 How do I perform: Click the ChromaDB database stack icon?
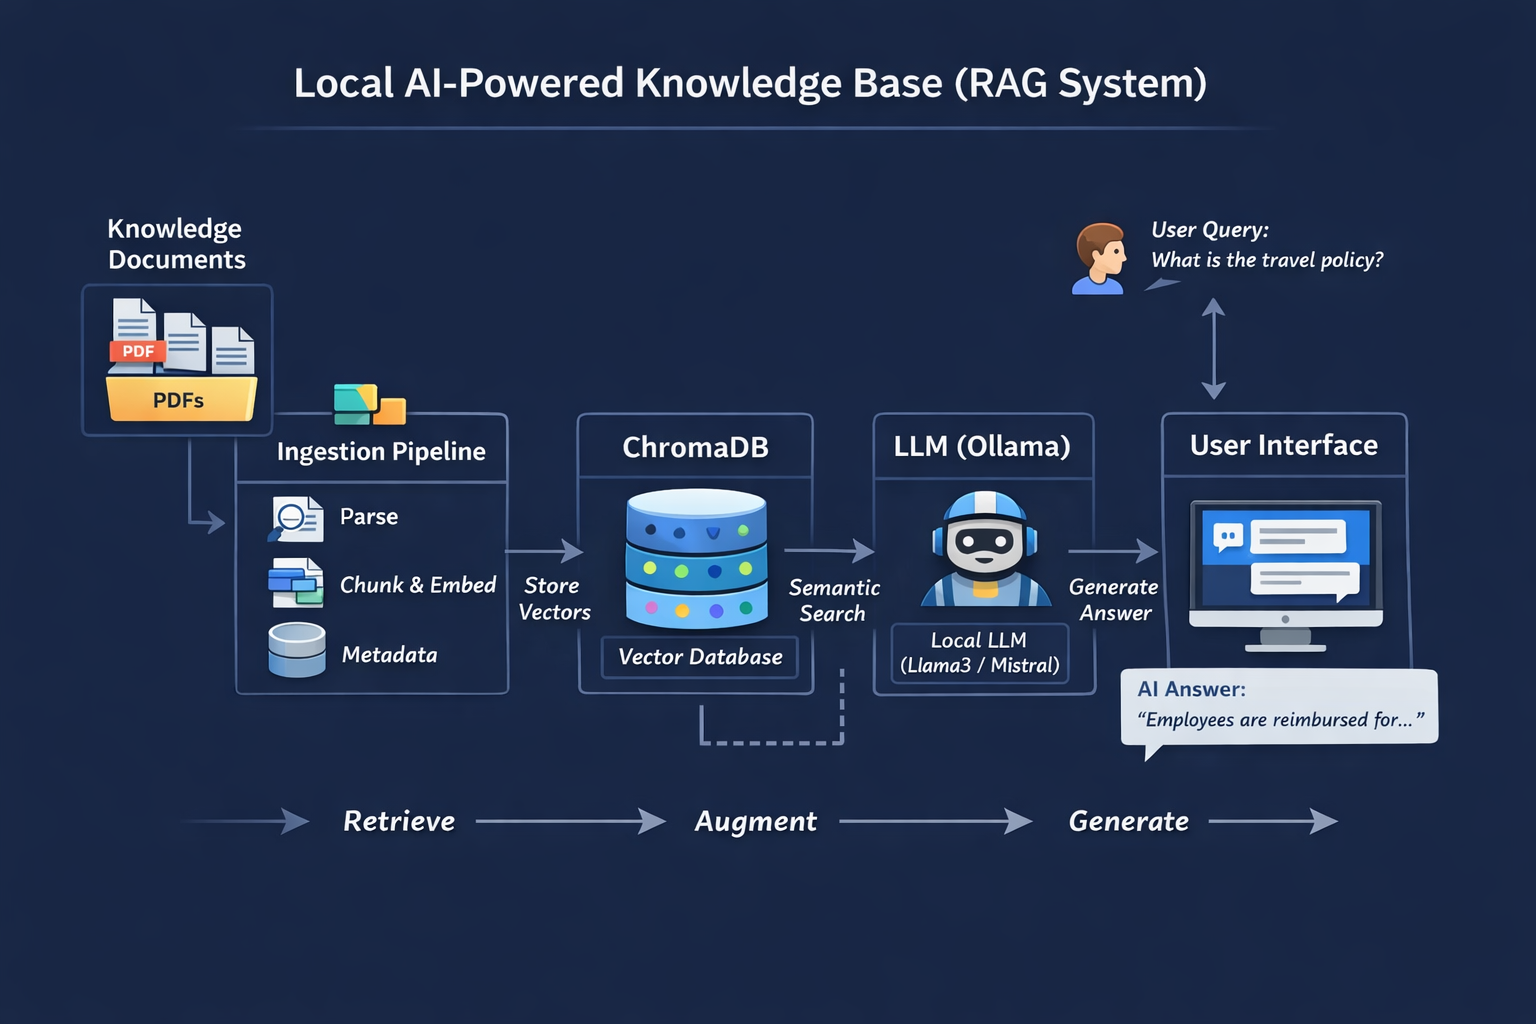coord(696,558)
